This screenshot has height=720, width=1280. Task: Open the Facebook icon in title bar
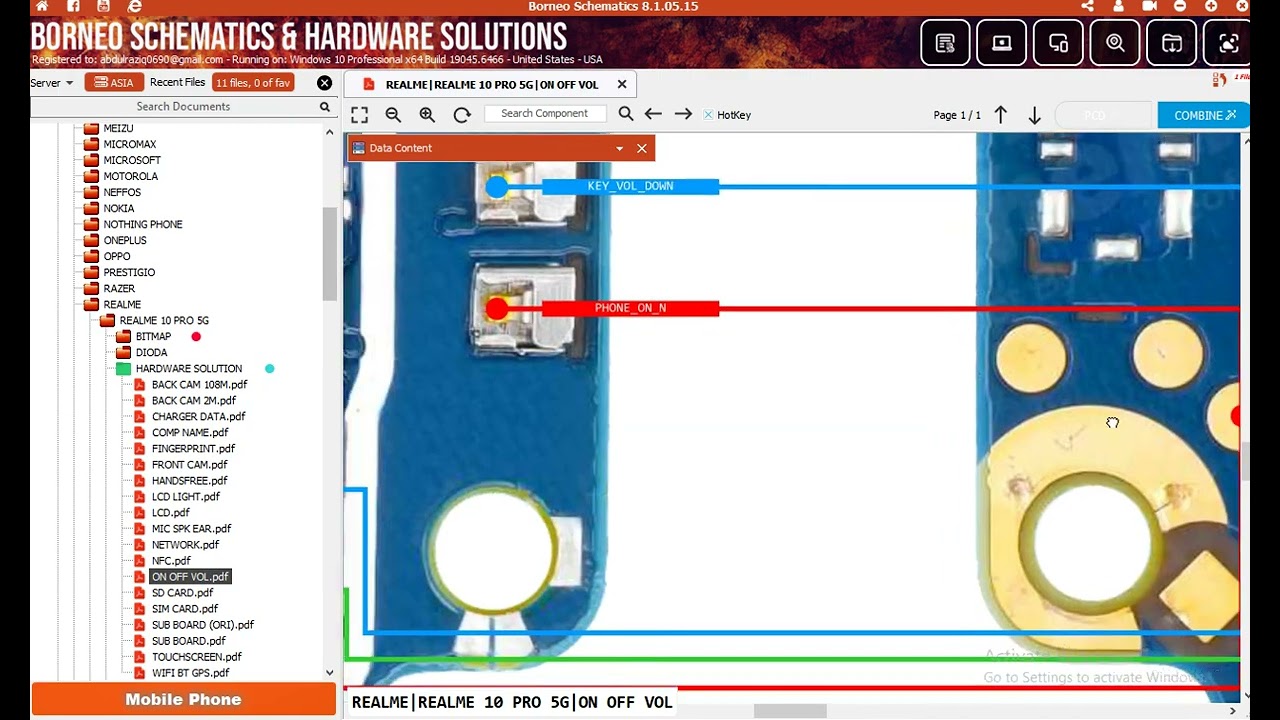pyautogui.click(x=73, y=6)
